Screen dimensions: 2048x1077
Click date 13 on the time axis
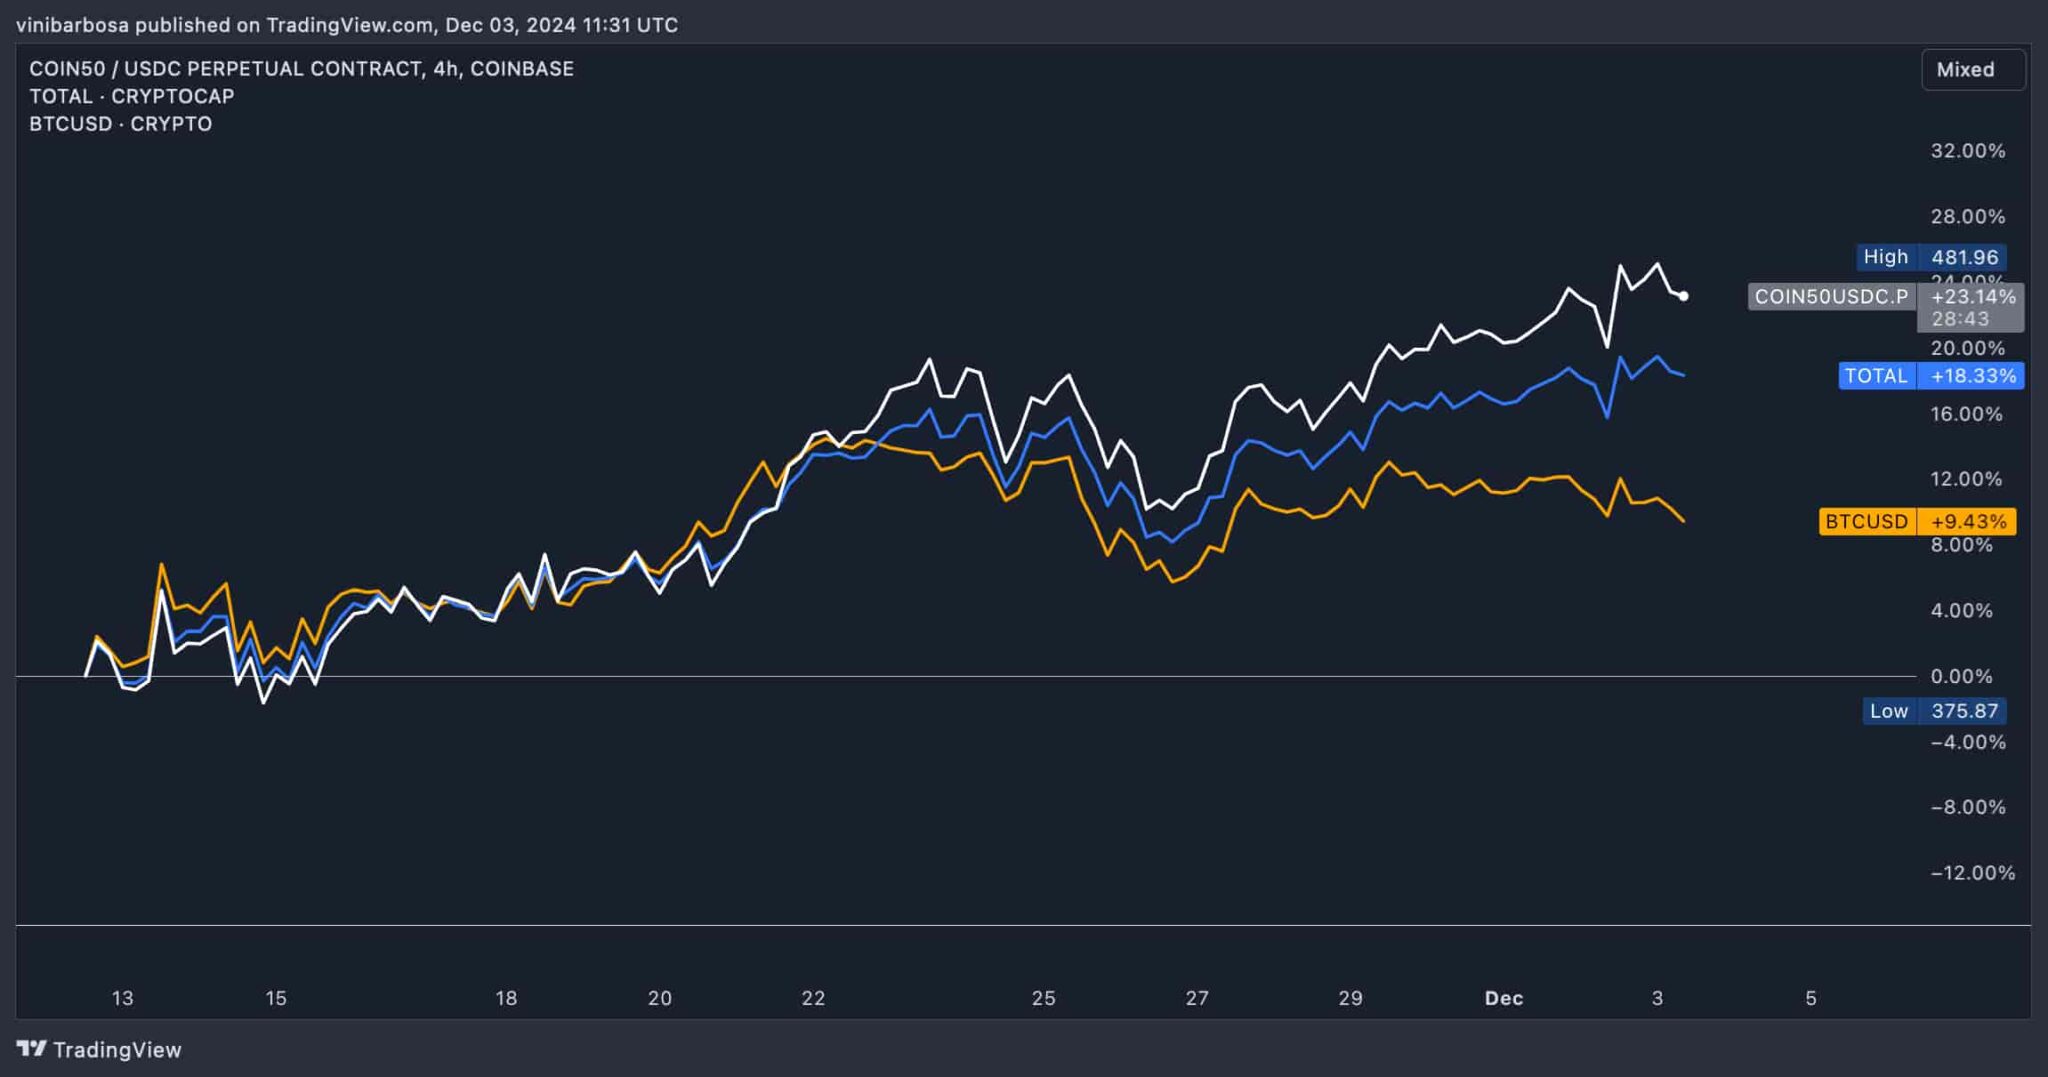(122, 998)
